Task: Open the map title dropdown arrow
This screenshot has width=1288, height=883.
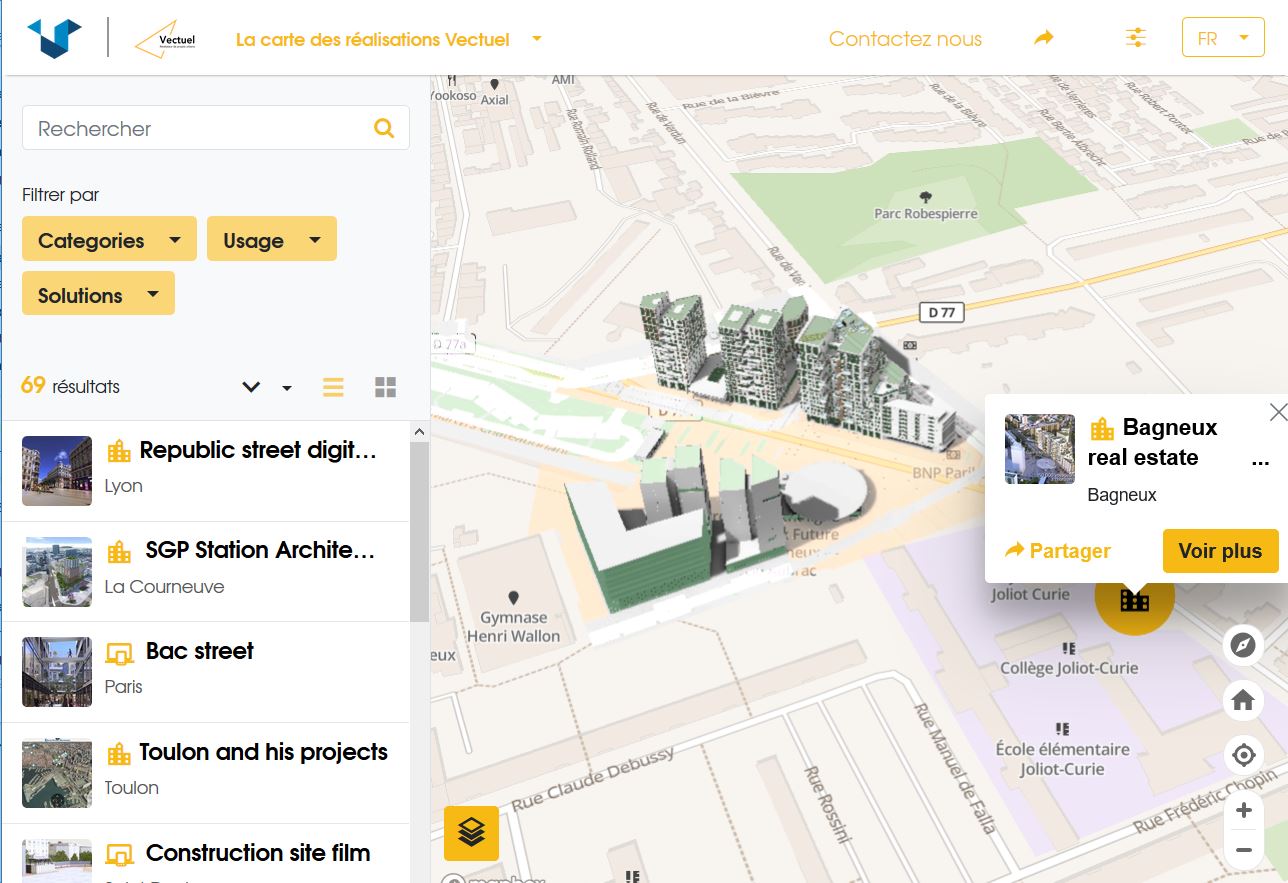Action: [x=537, y=39]
